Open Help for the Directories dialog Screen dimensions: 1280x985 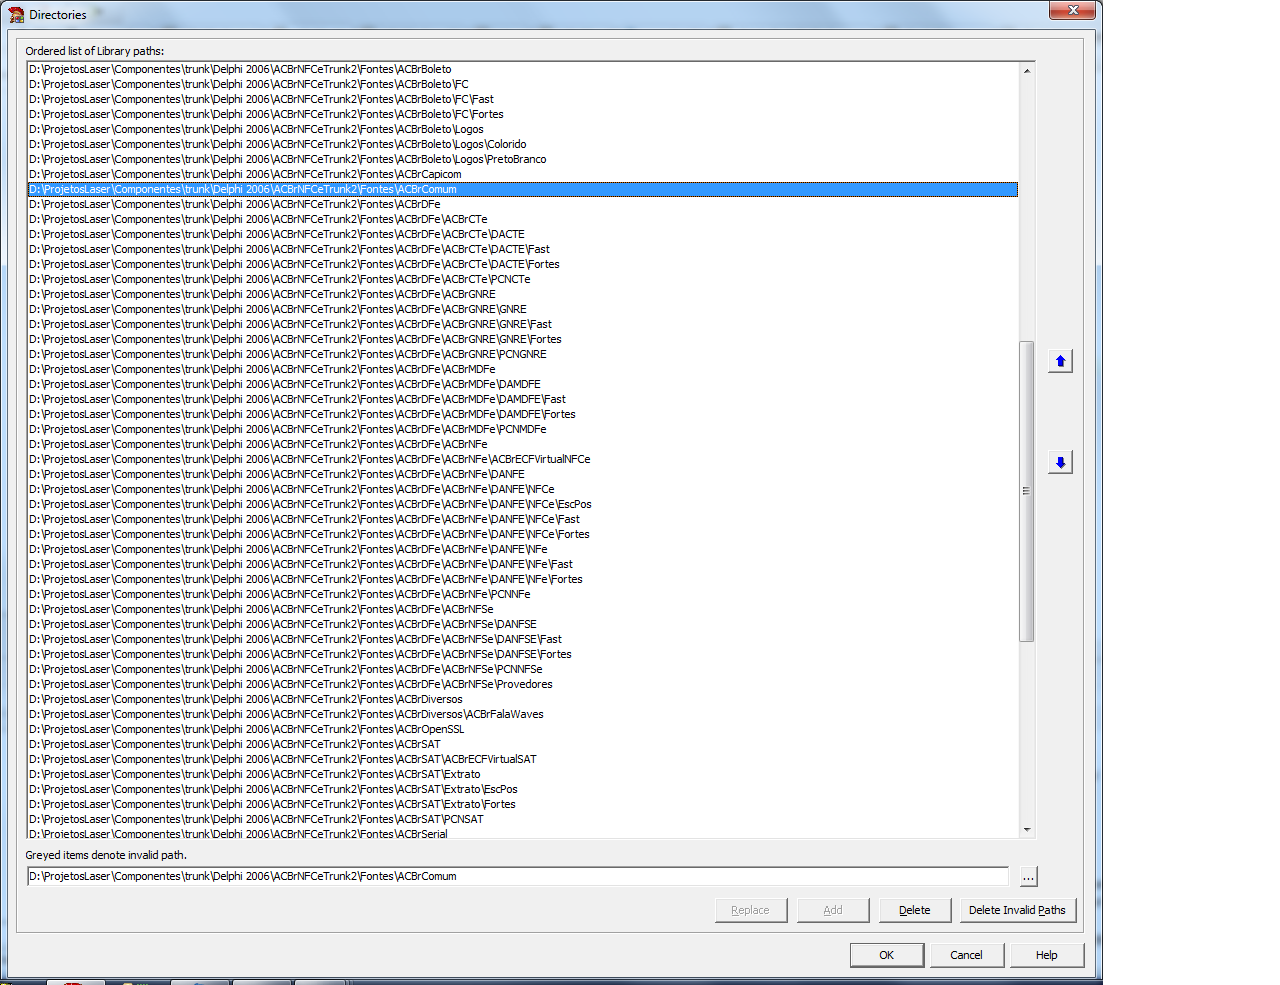click(1047, 955)
